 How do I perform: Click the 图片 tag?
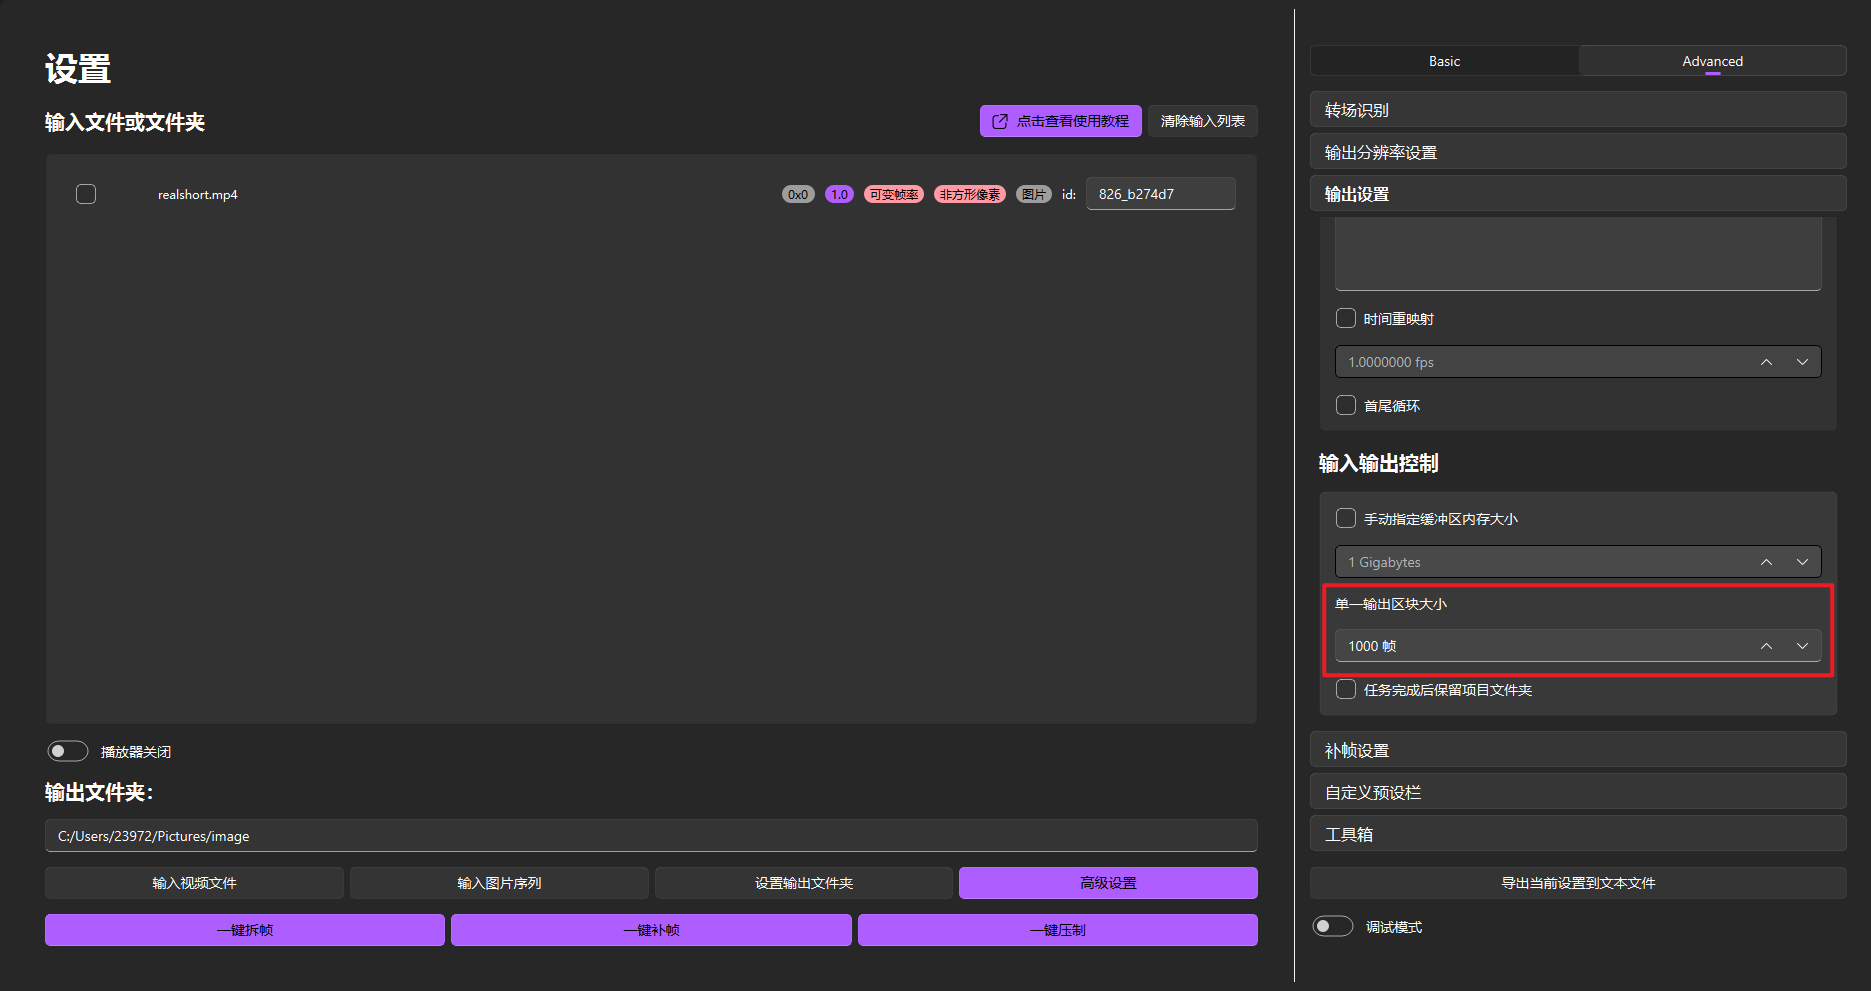1034,194
